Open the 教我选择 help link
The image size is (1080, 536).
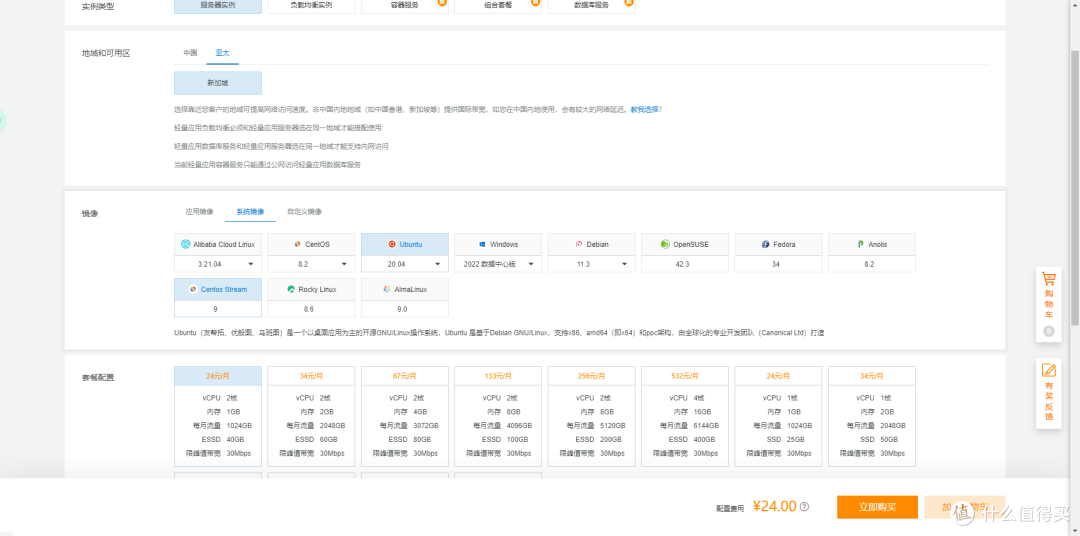click(x=645, y=109)
